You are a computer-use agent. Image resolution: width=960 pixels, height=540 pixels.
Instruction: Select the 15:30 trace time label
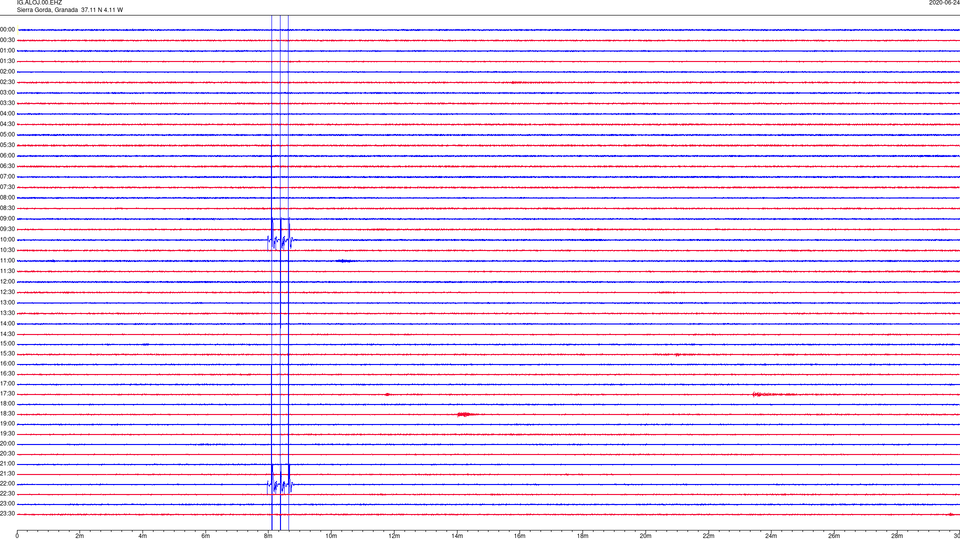tap(8, 354)
